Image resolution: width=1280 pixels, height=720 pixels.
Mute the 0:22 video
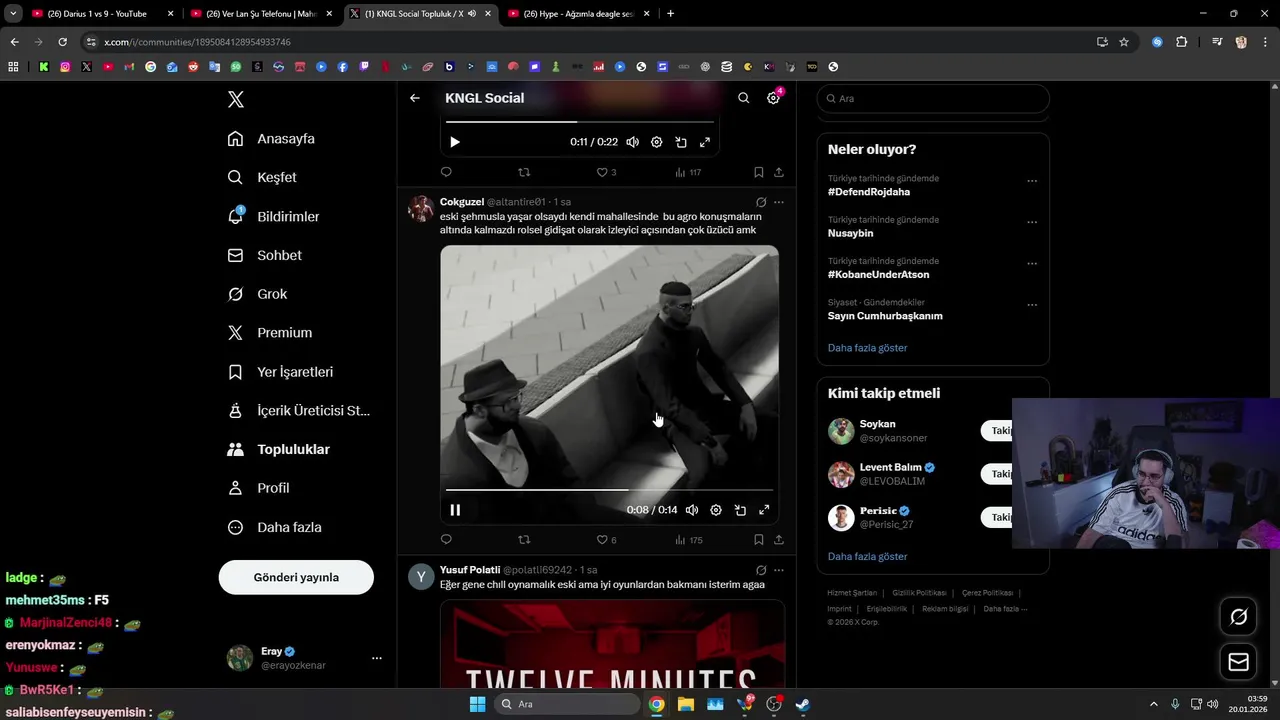point(632,142)
